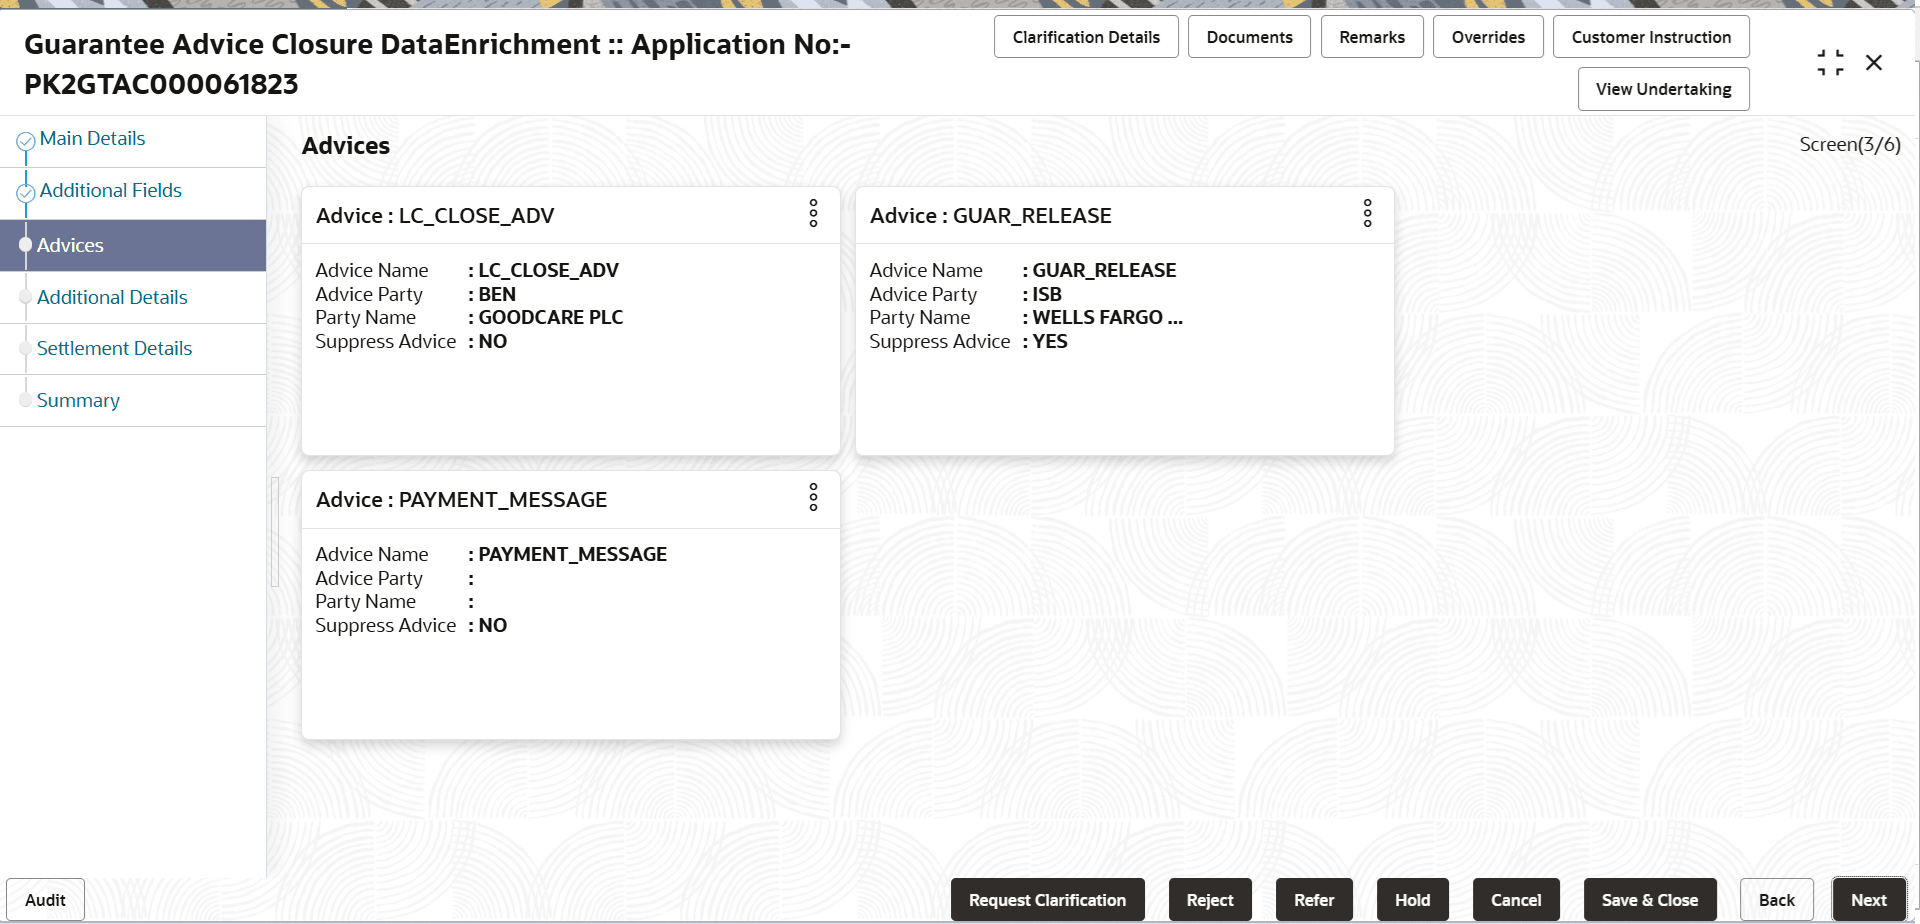This screenshot has width=1920, height=924.
Task: Open the GUAR_RELEASE card options menu
Action: click(x=1368, y=213)
